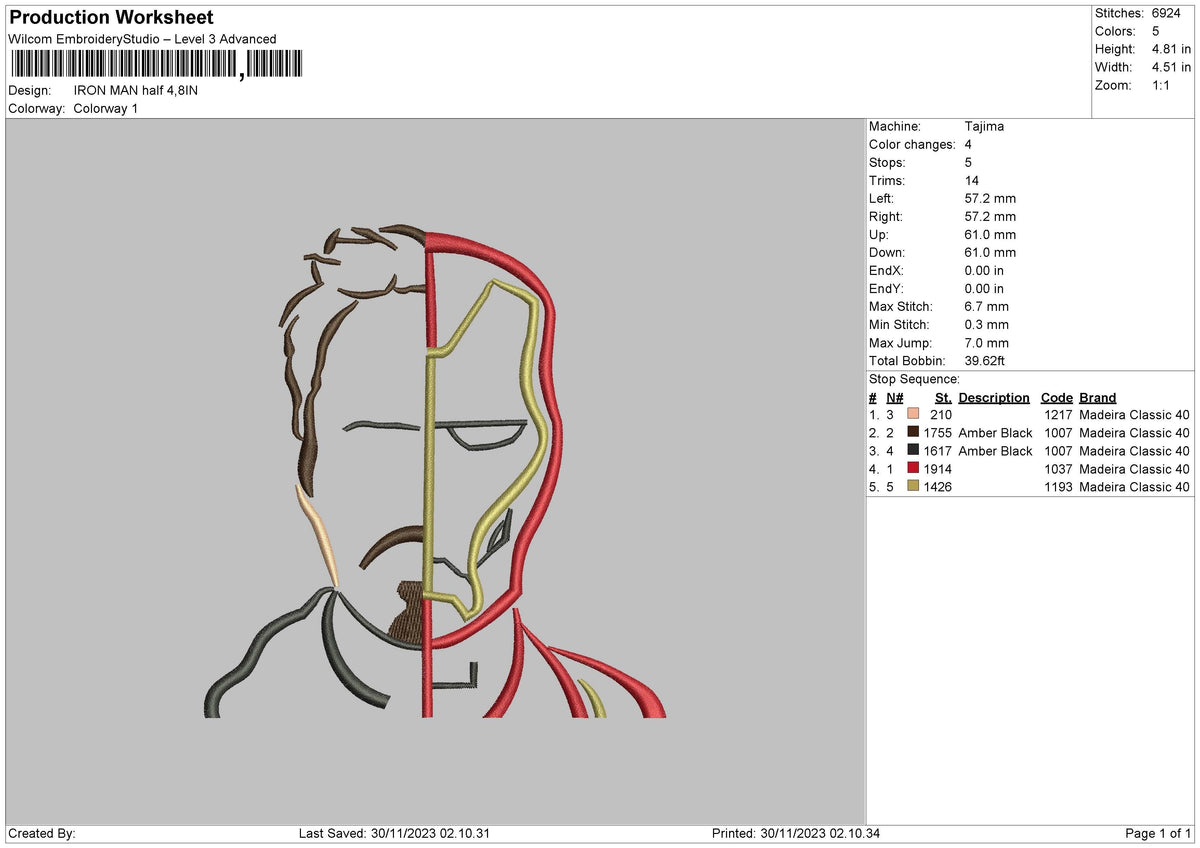Click the 'Code' column header
1200x848 pixels.
pos(1056,398)
